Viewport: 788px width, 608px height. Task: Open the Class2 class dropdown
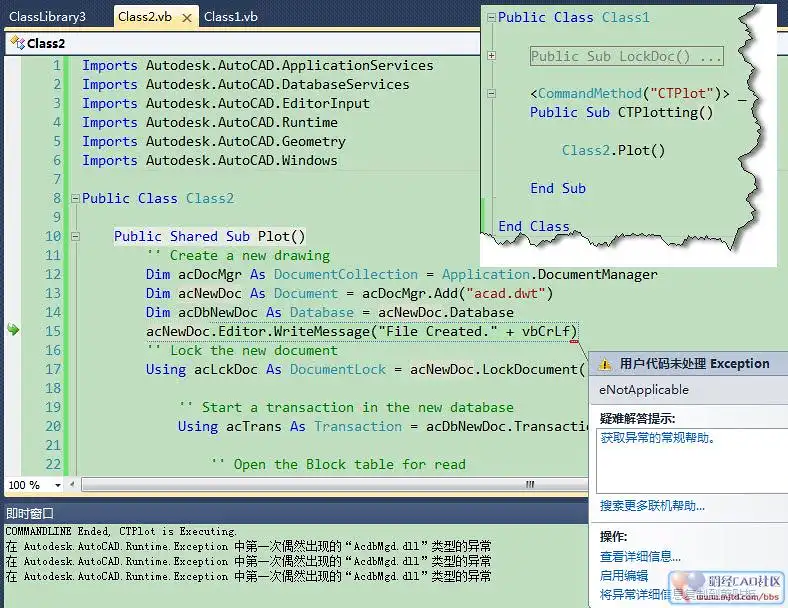point(243,43)
